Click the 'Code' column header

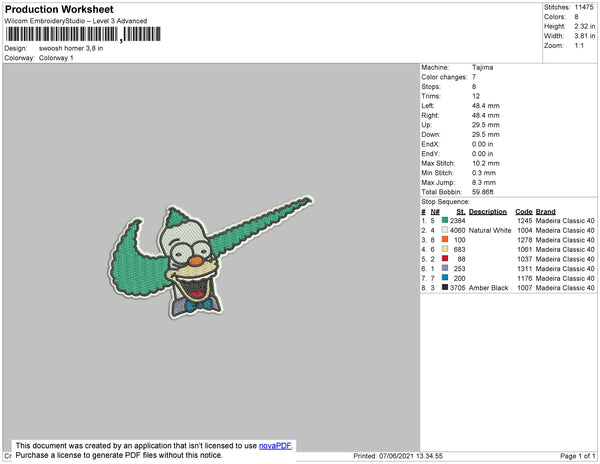[524, 212]
